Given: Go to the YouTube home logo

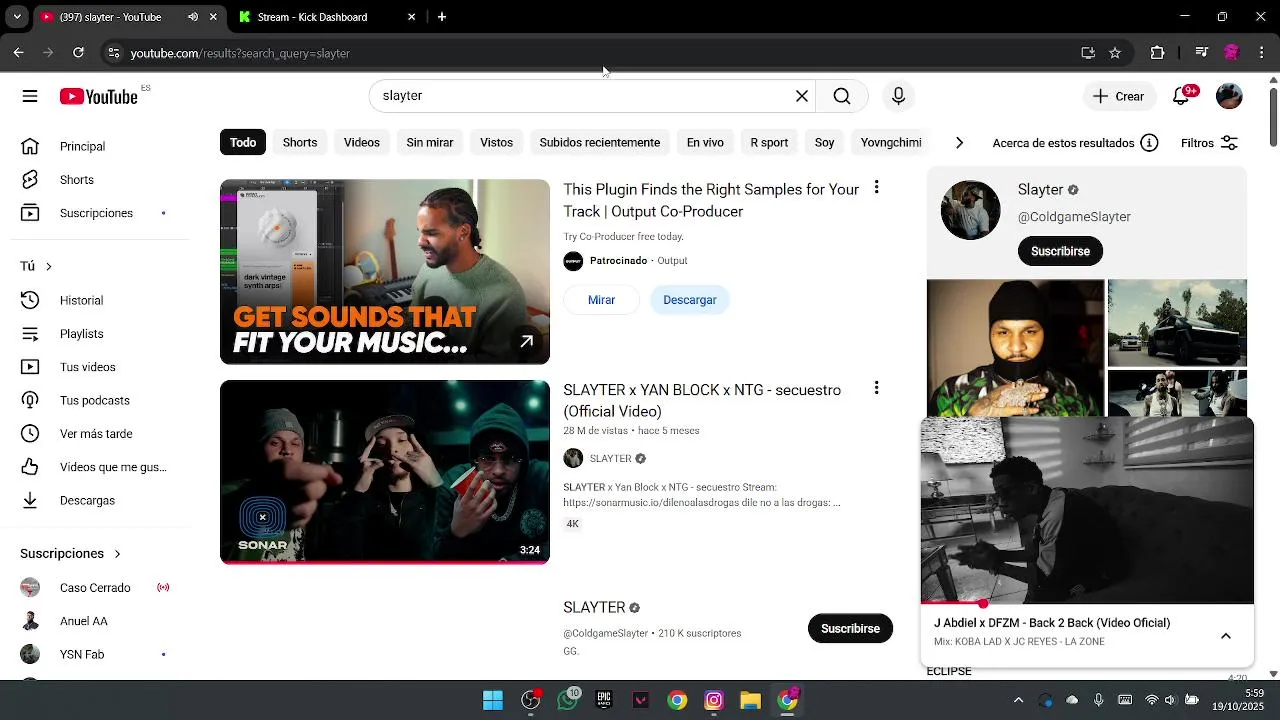Looking at the screenshot, I should [98, 96].
